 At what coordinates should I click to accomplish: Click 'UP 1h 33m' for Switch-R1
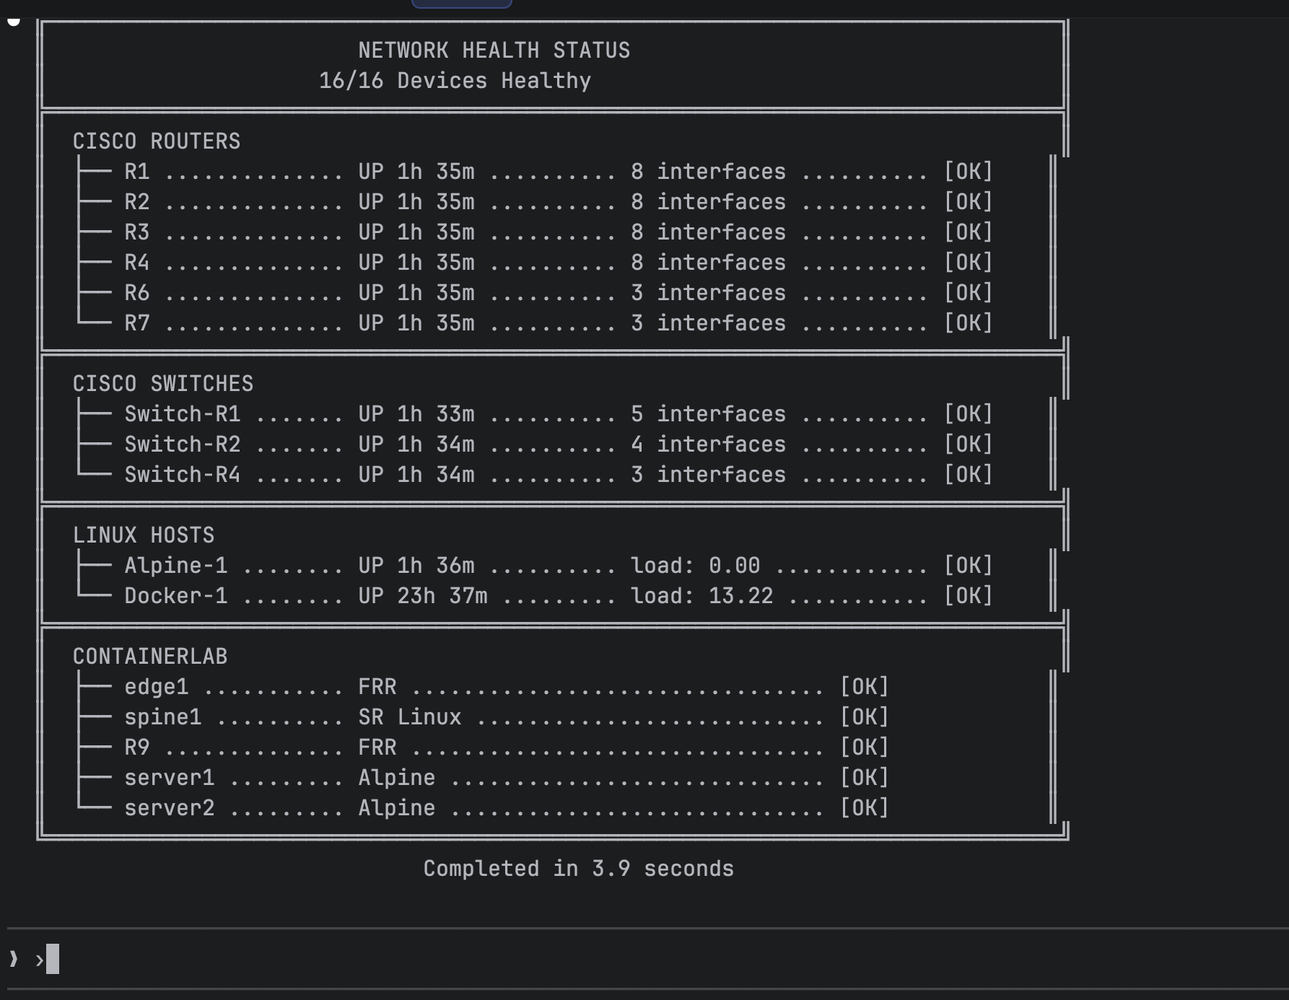click(416, 414)
